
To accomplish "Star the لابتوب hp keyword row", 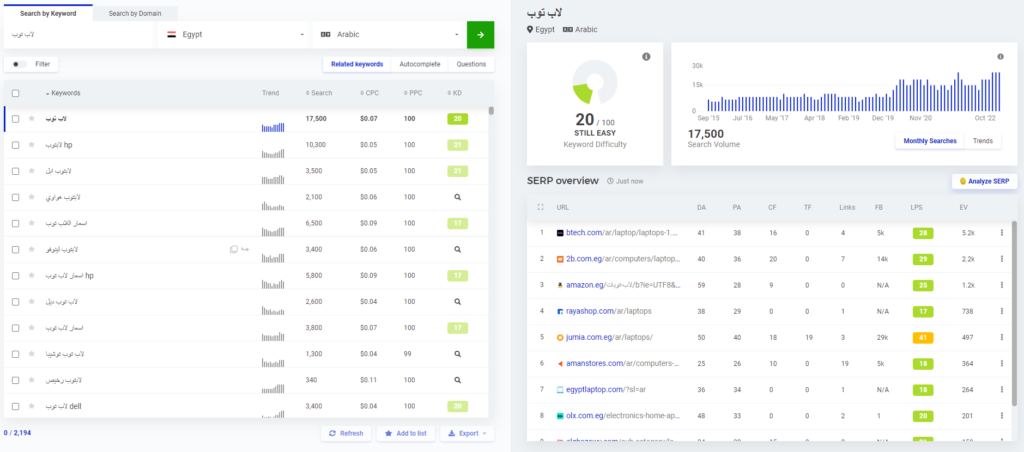I will pos(32,145).
